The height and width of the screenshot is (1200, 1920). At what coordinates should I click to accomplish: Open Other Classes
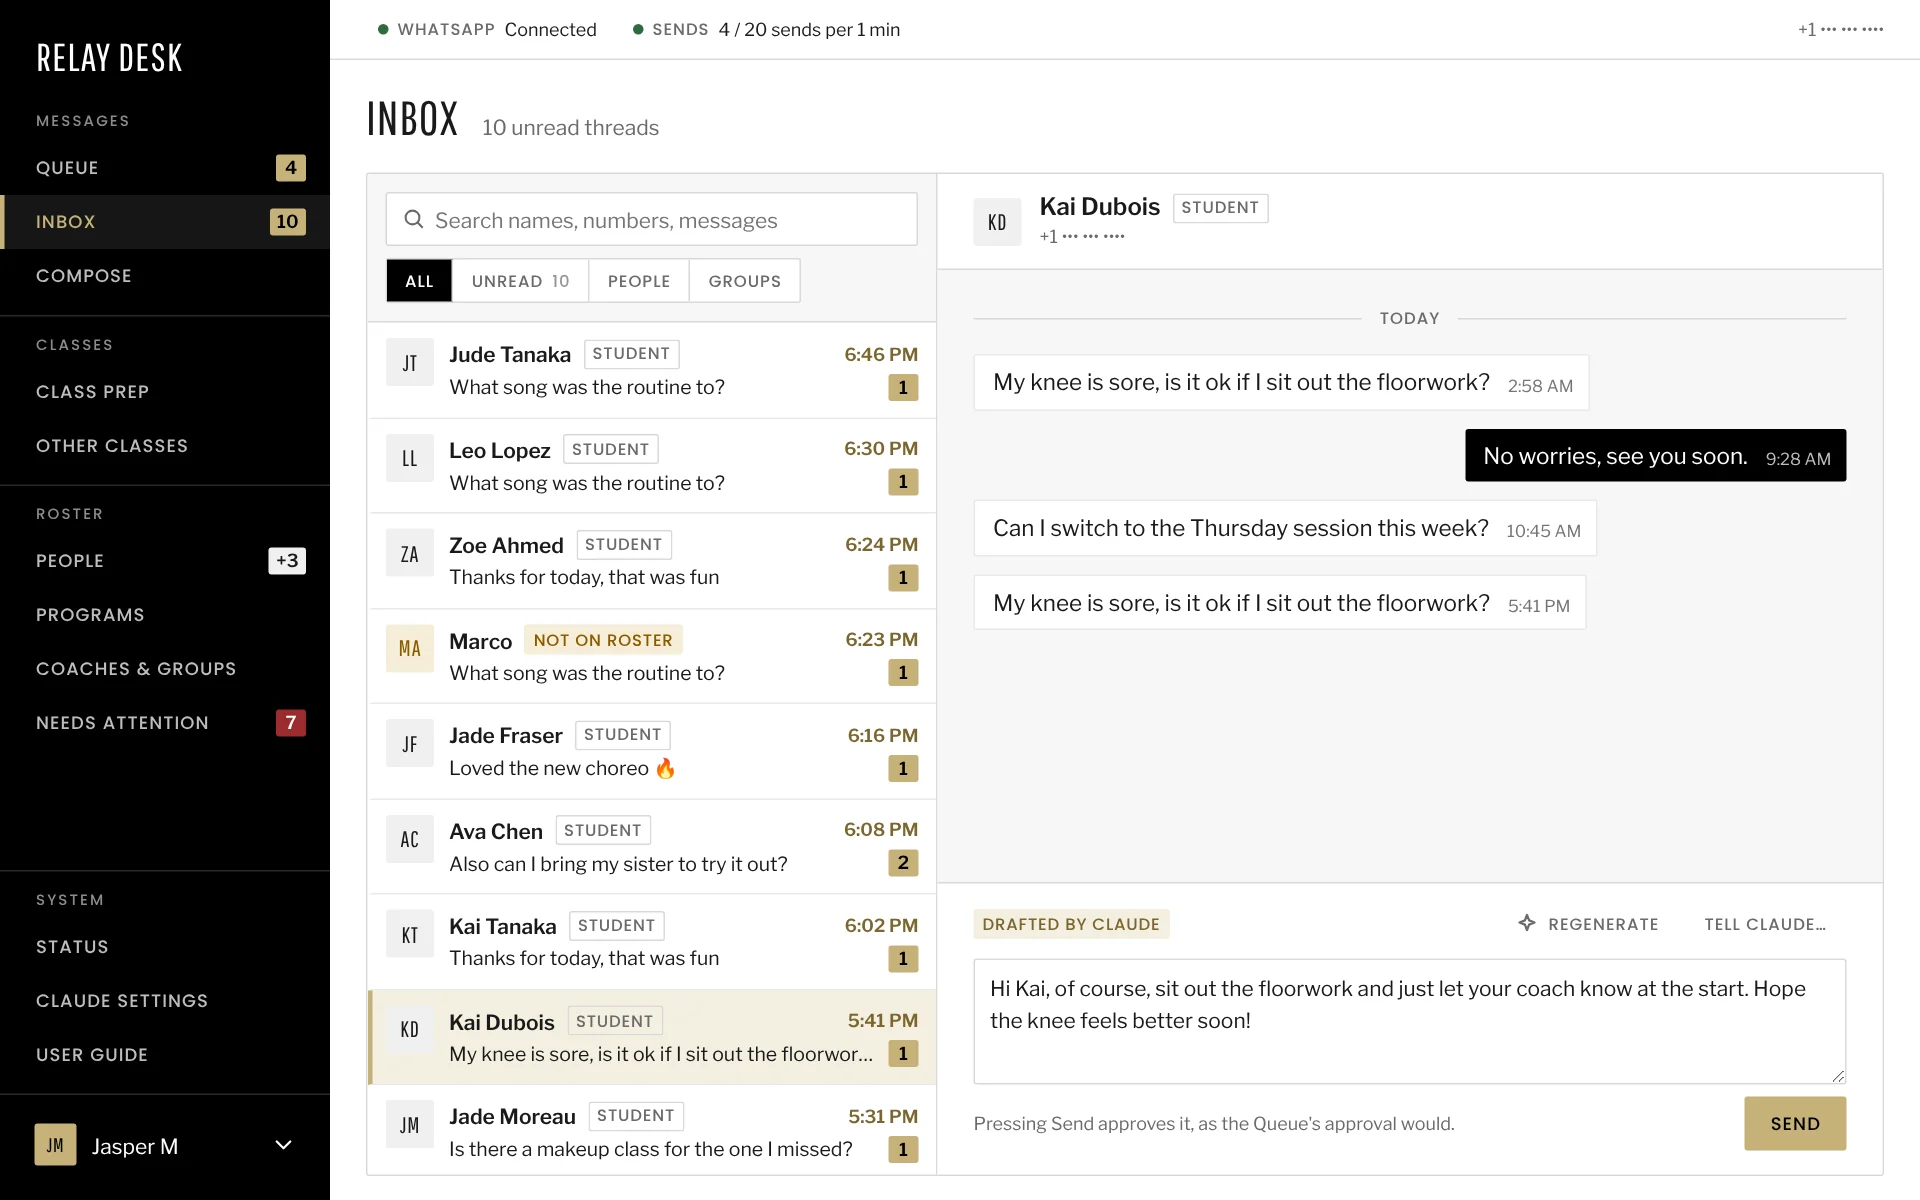pyautogui.click(x=165, y=446)
